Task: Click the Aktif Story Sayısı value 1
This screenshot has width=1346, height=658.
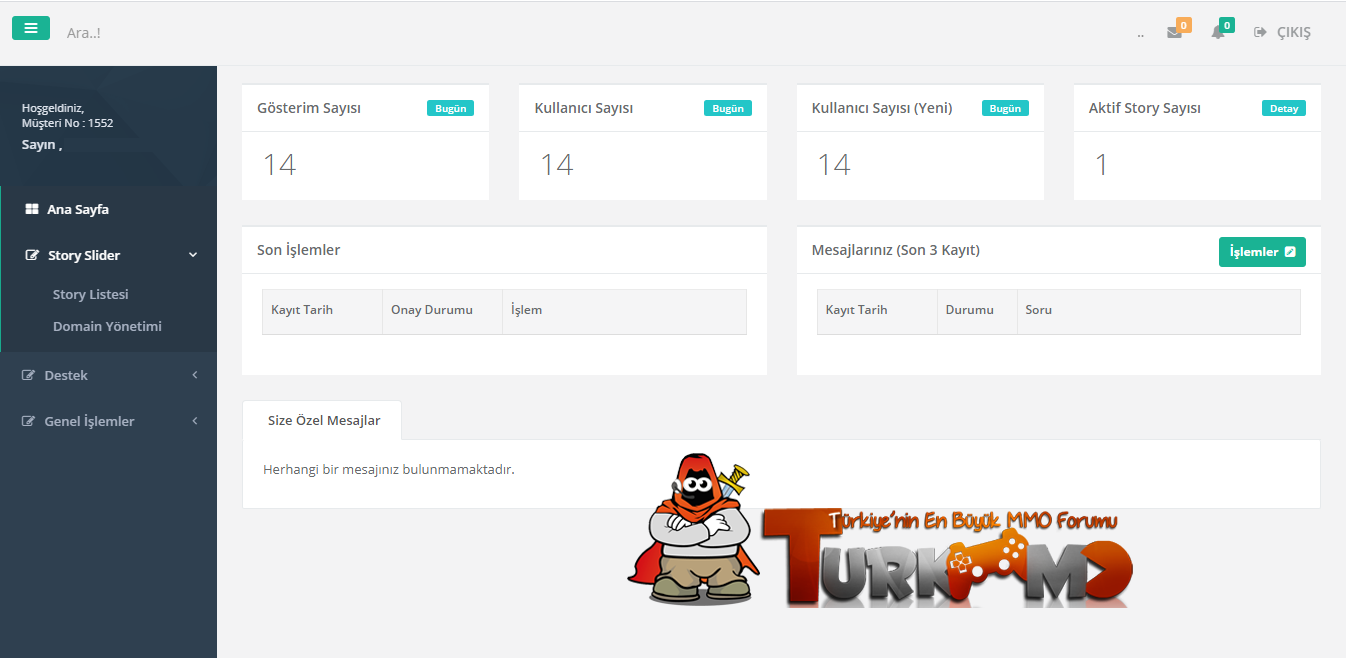Action: click(x=1102, y=165)
